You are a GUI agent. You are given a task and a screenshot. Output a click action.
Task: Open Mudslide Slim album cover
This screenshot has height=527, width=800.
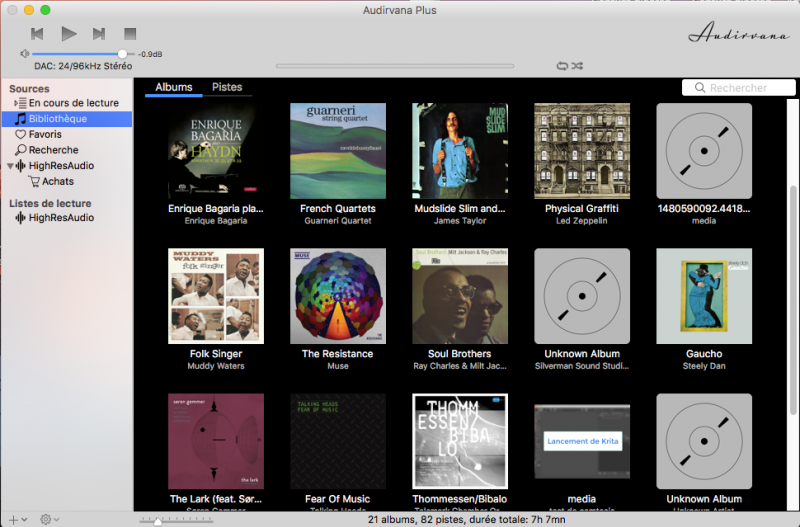pos(460,151)
